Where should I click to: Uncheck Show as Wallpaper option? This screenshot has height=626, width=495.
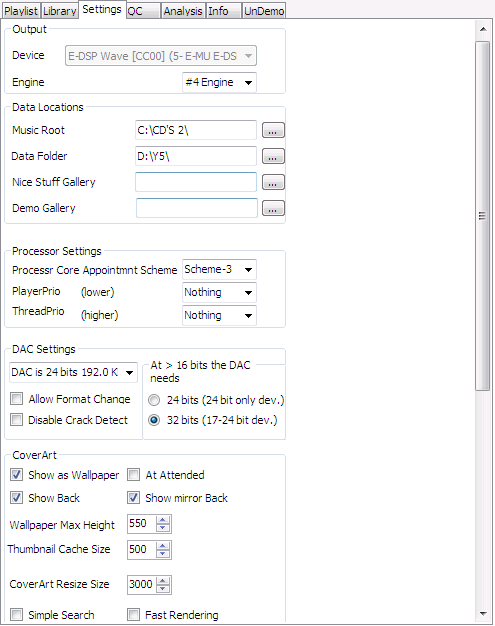(16, 475)
